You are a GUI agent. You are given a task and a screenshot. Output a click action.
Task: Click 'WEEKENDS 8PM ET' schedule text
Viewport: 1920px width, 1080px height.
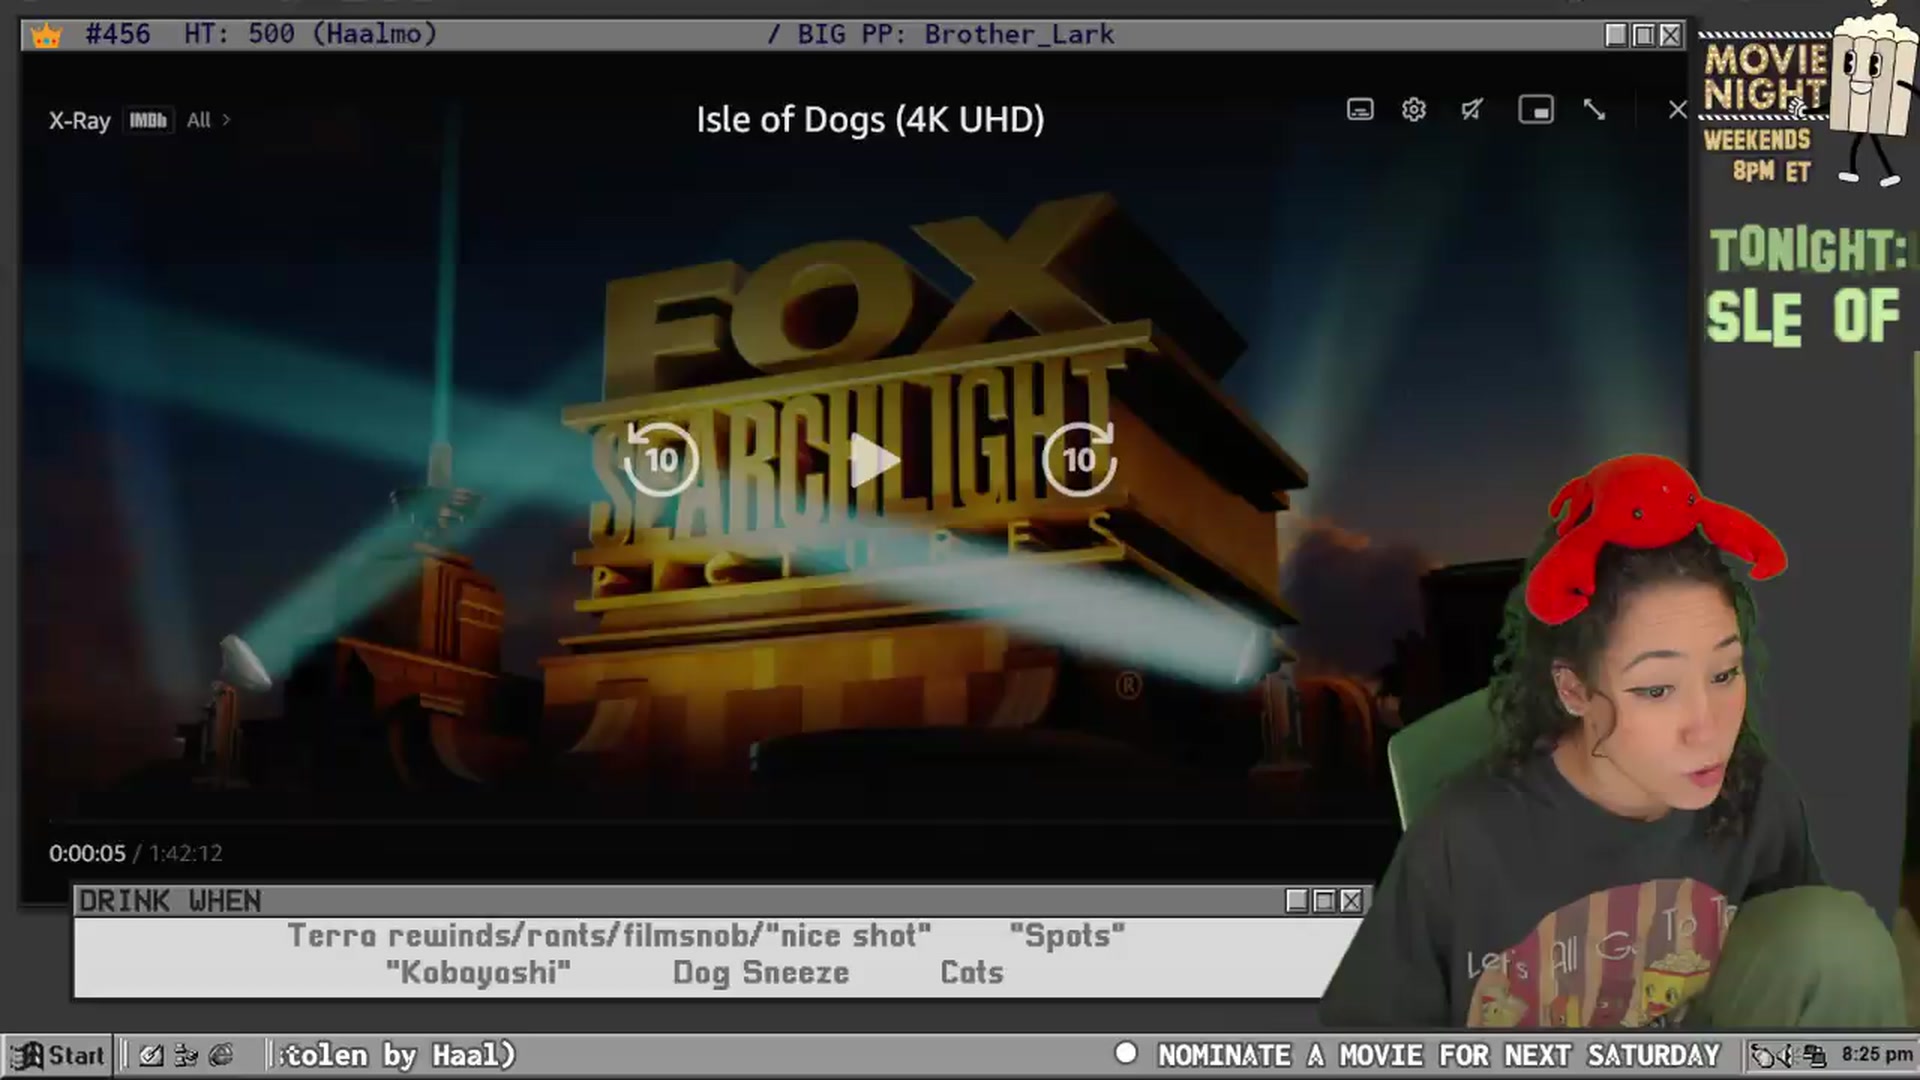click(x=1758, y=155)
